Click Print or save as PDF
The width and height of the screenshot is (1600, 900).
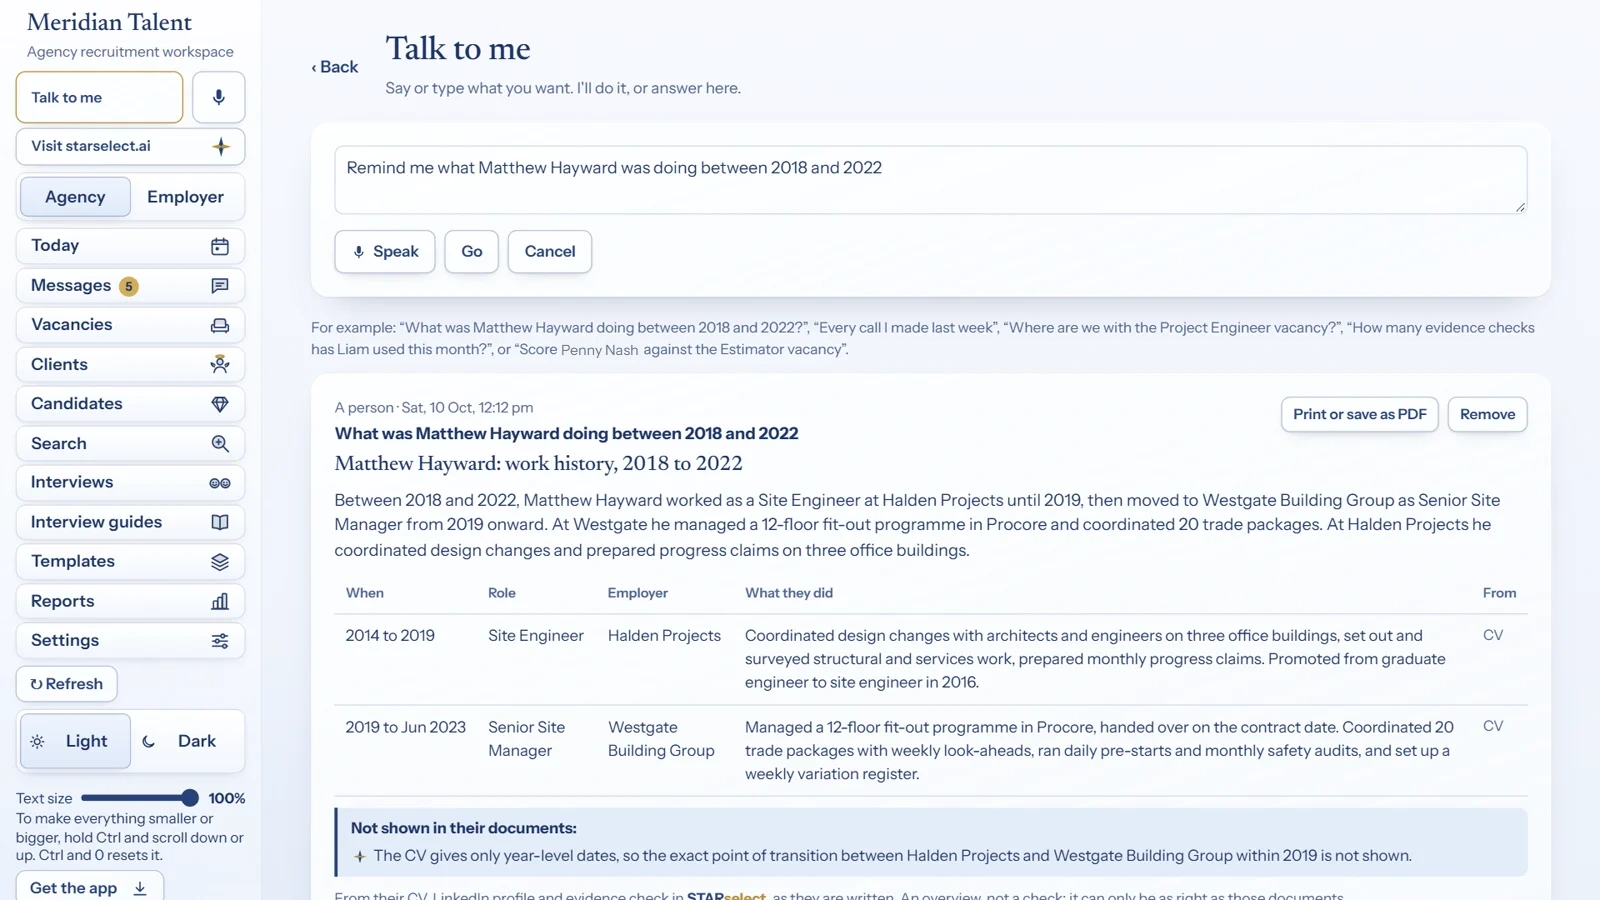point(1360,414)
